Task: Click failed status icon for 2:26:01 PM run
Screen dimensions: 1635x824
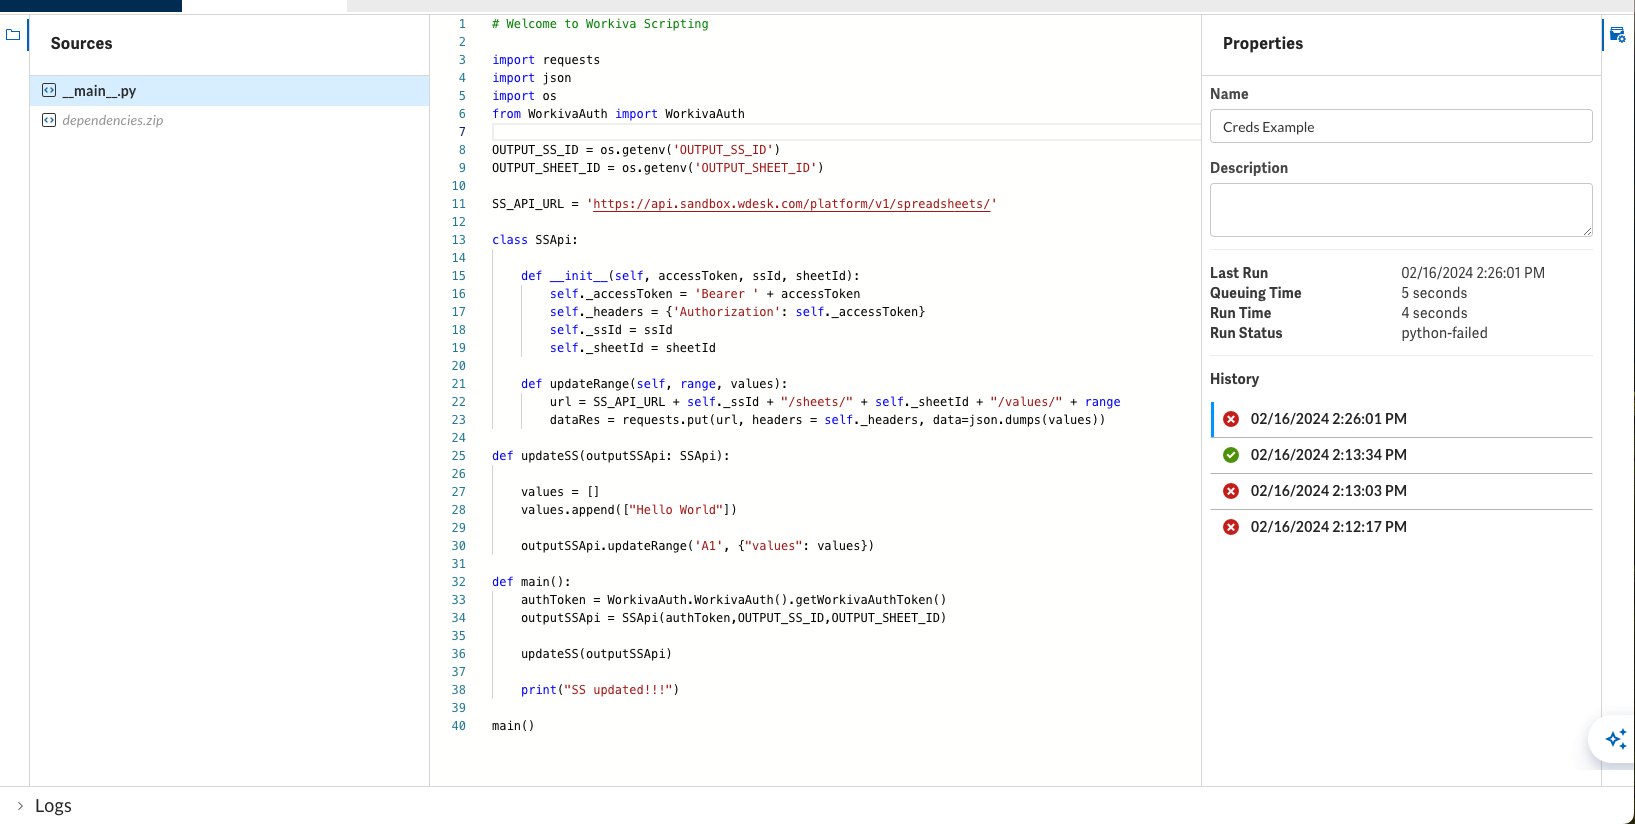Action: pyautogui.click(x=1231, y=419)
